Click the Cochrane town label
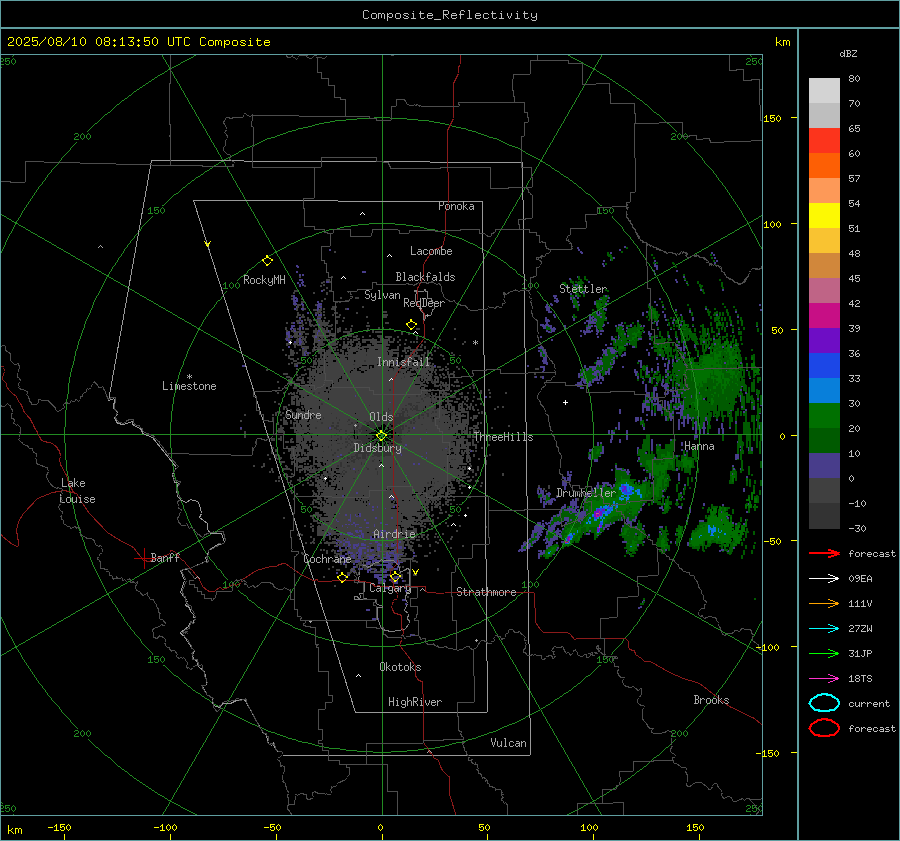900x841 pixels. click(x=327, y=559)
